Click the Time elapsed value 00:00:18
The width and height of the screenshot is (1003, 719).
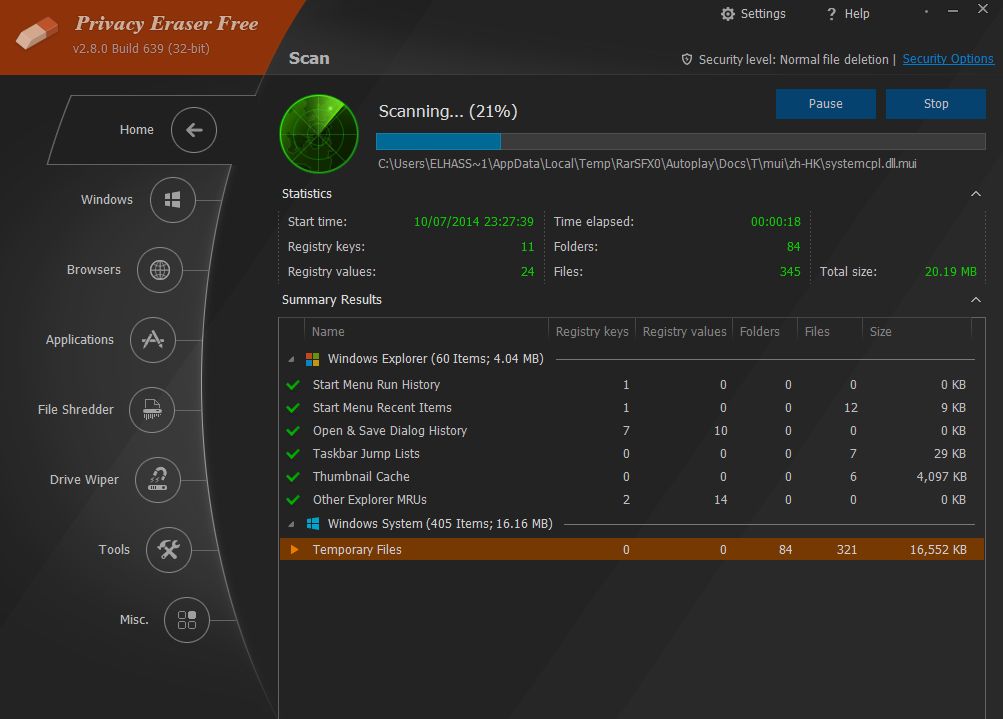pyautogui.click(x=775, y=222)
